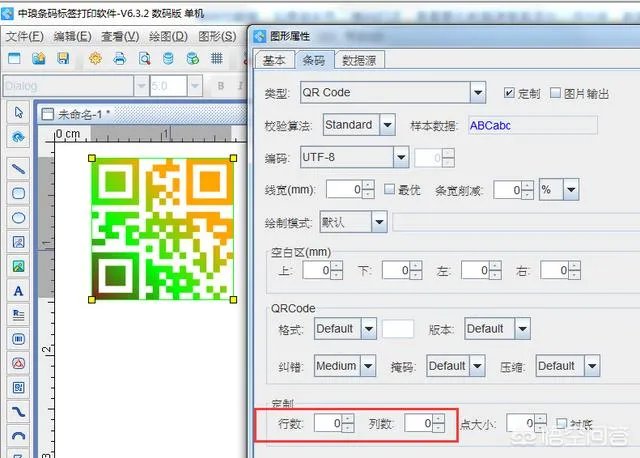Viewport: 640px width, 458px height.
Task: Open print preview magnifier icon
Action: [x=144, y=58]
